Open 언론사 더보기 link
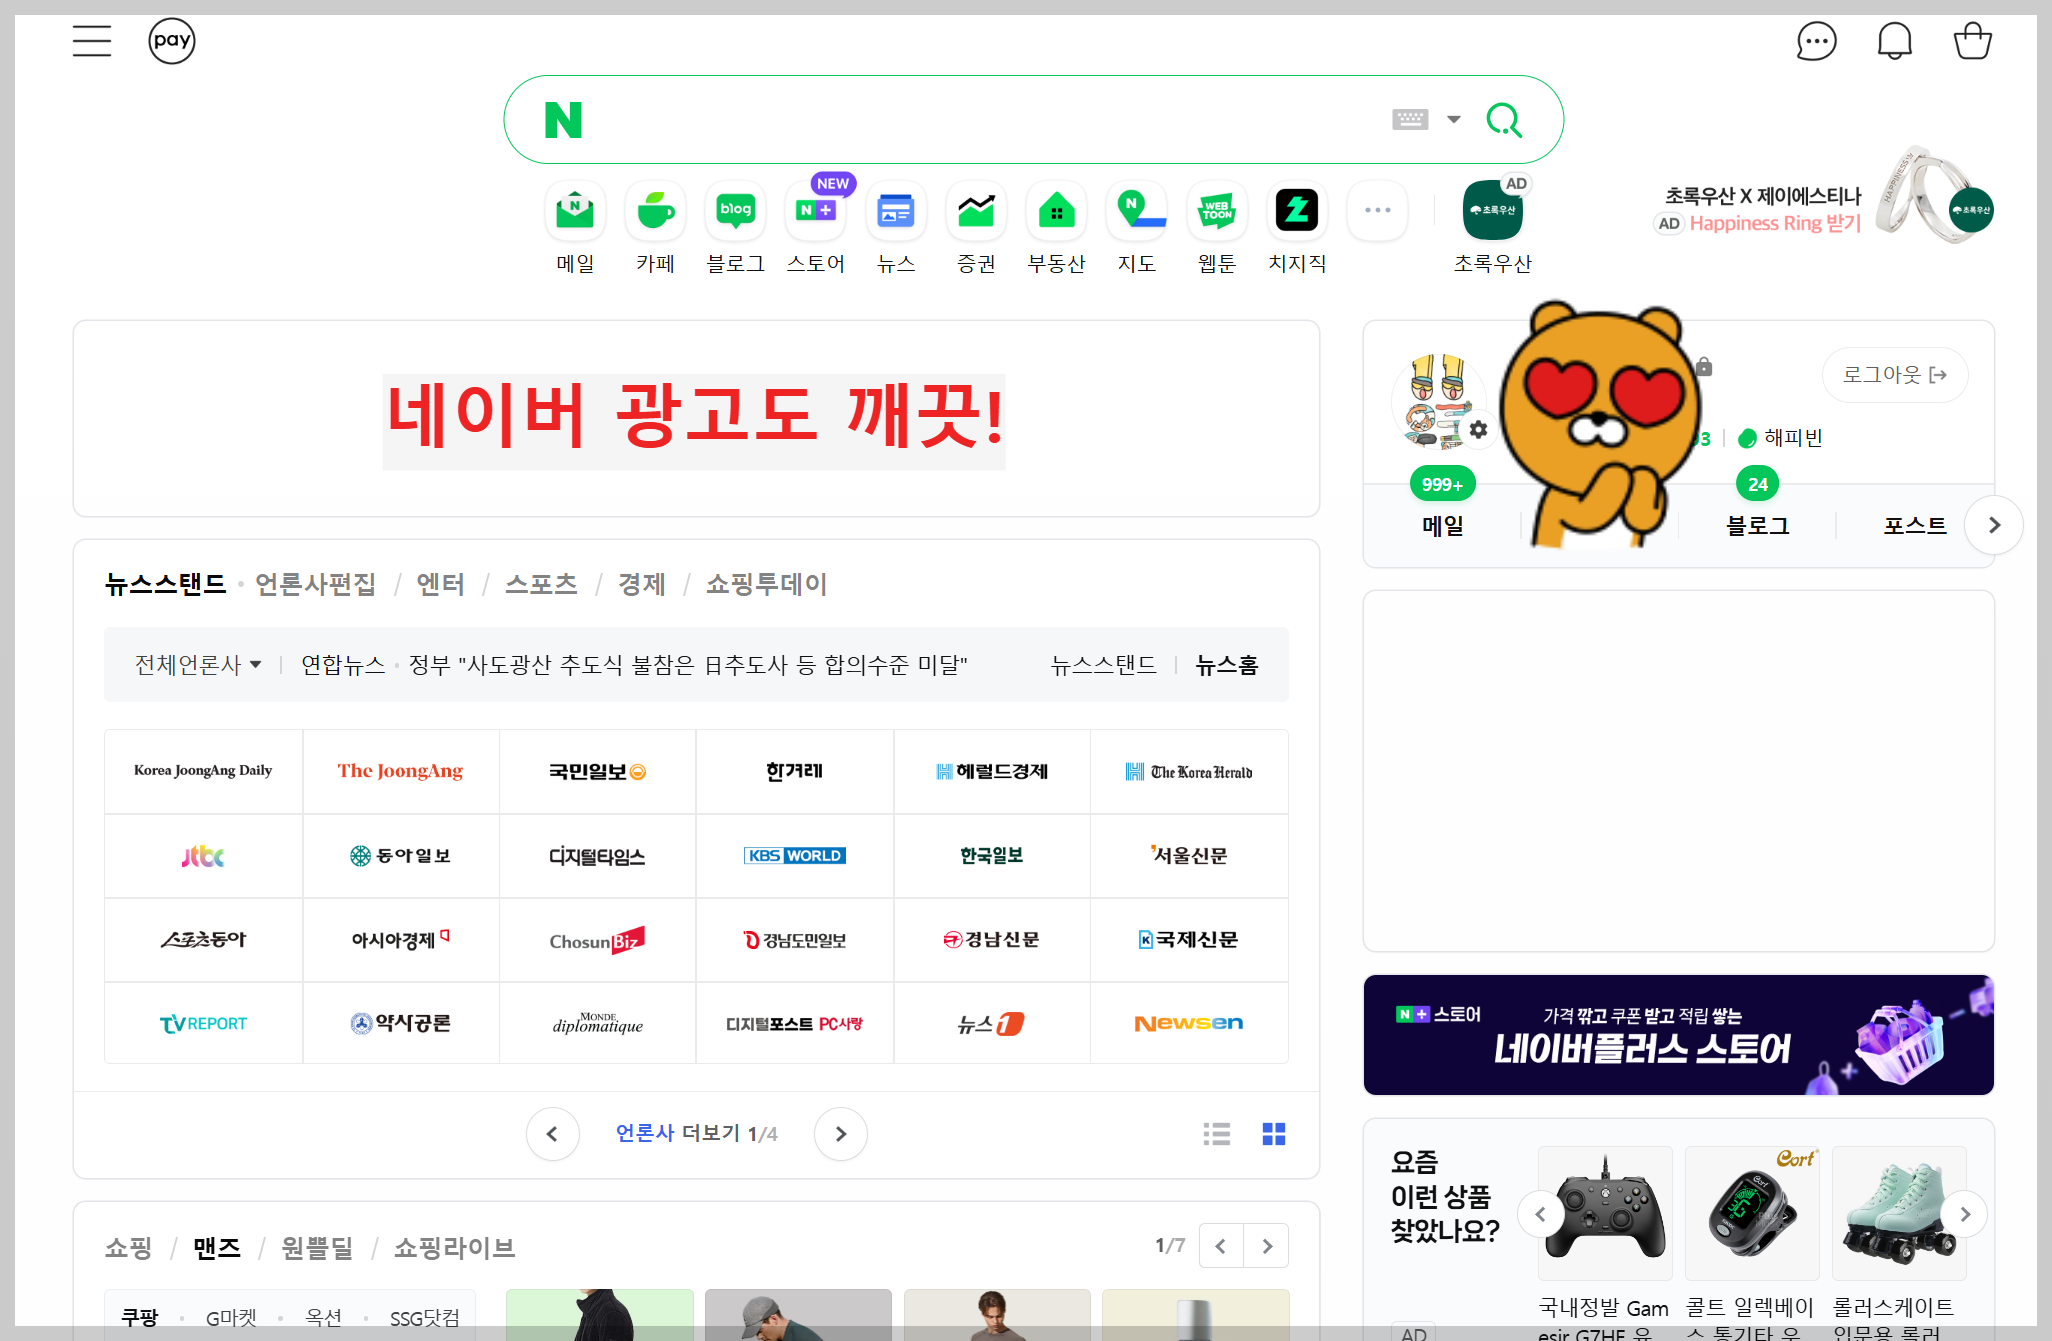Viewport: 2052px width, 1341px height. (x=677, y=1133)
